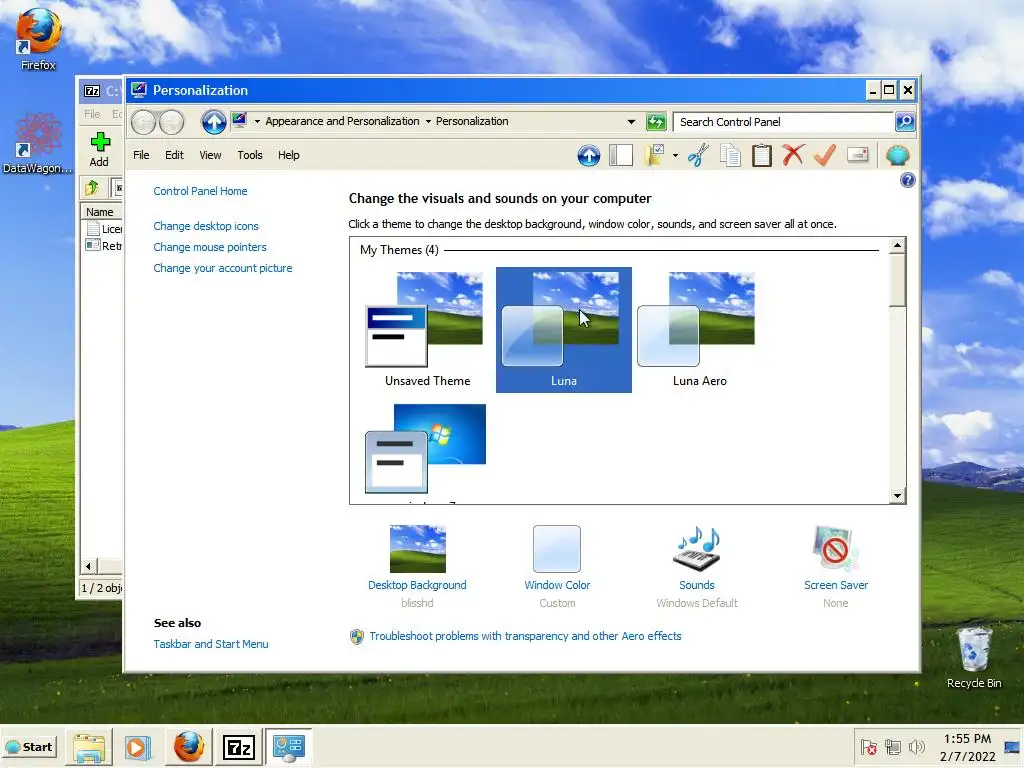Click the Start button

coord(30,747)
